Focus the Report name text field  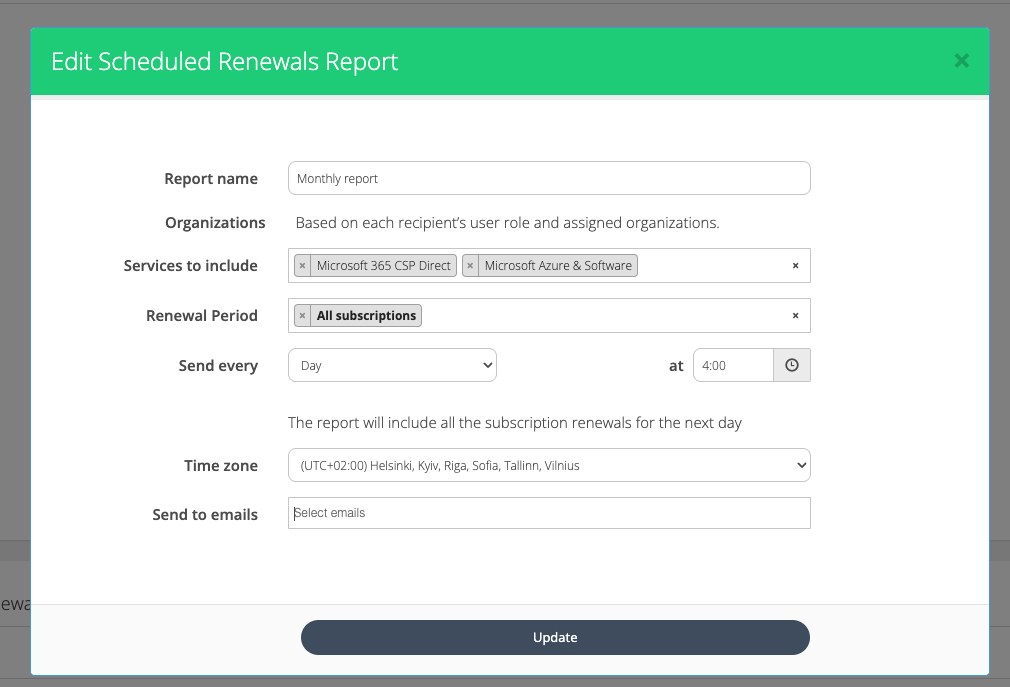[548, 178]
